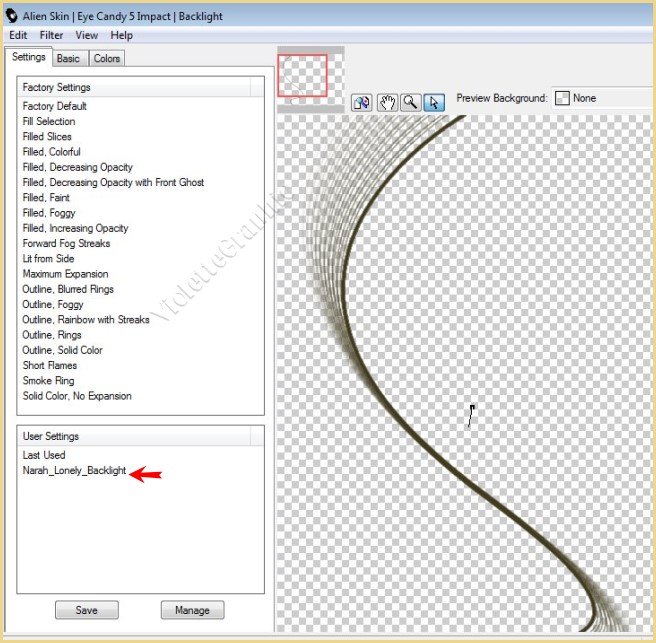Select the arrow pointer tool

[433, 102]
